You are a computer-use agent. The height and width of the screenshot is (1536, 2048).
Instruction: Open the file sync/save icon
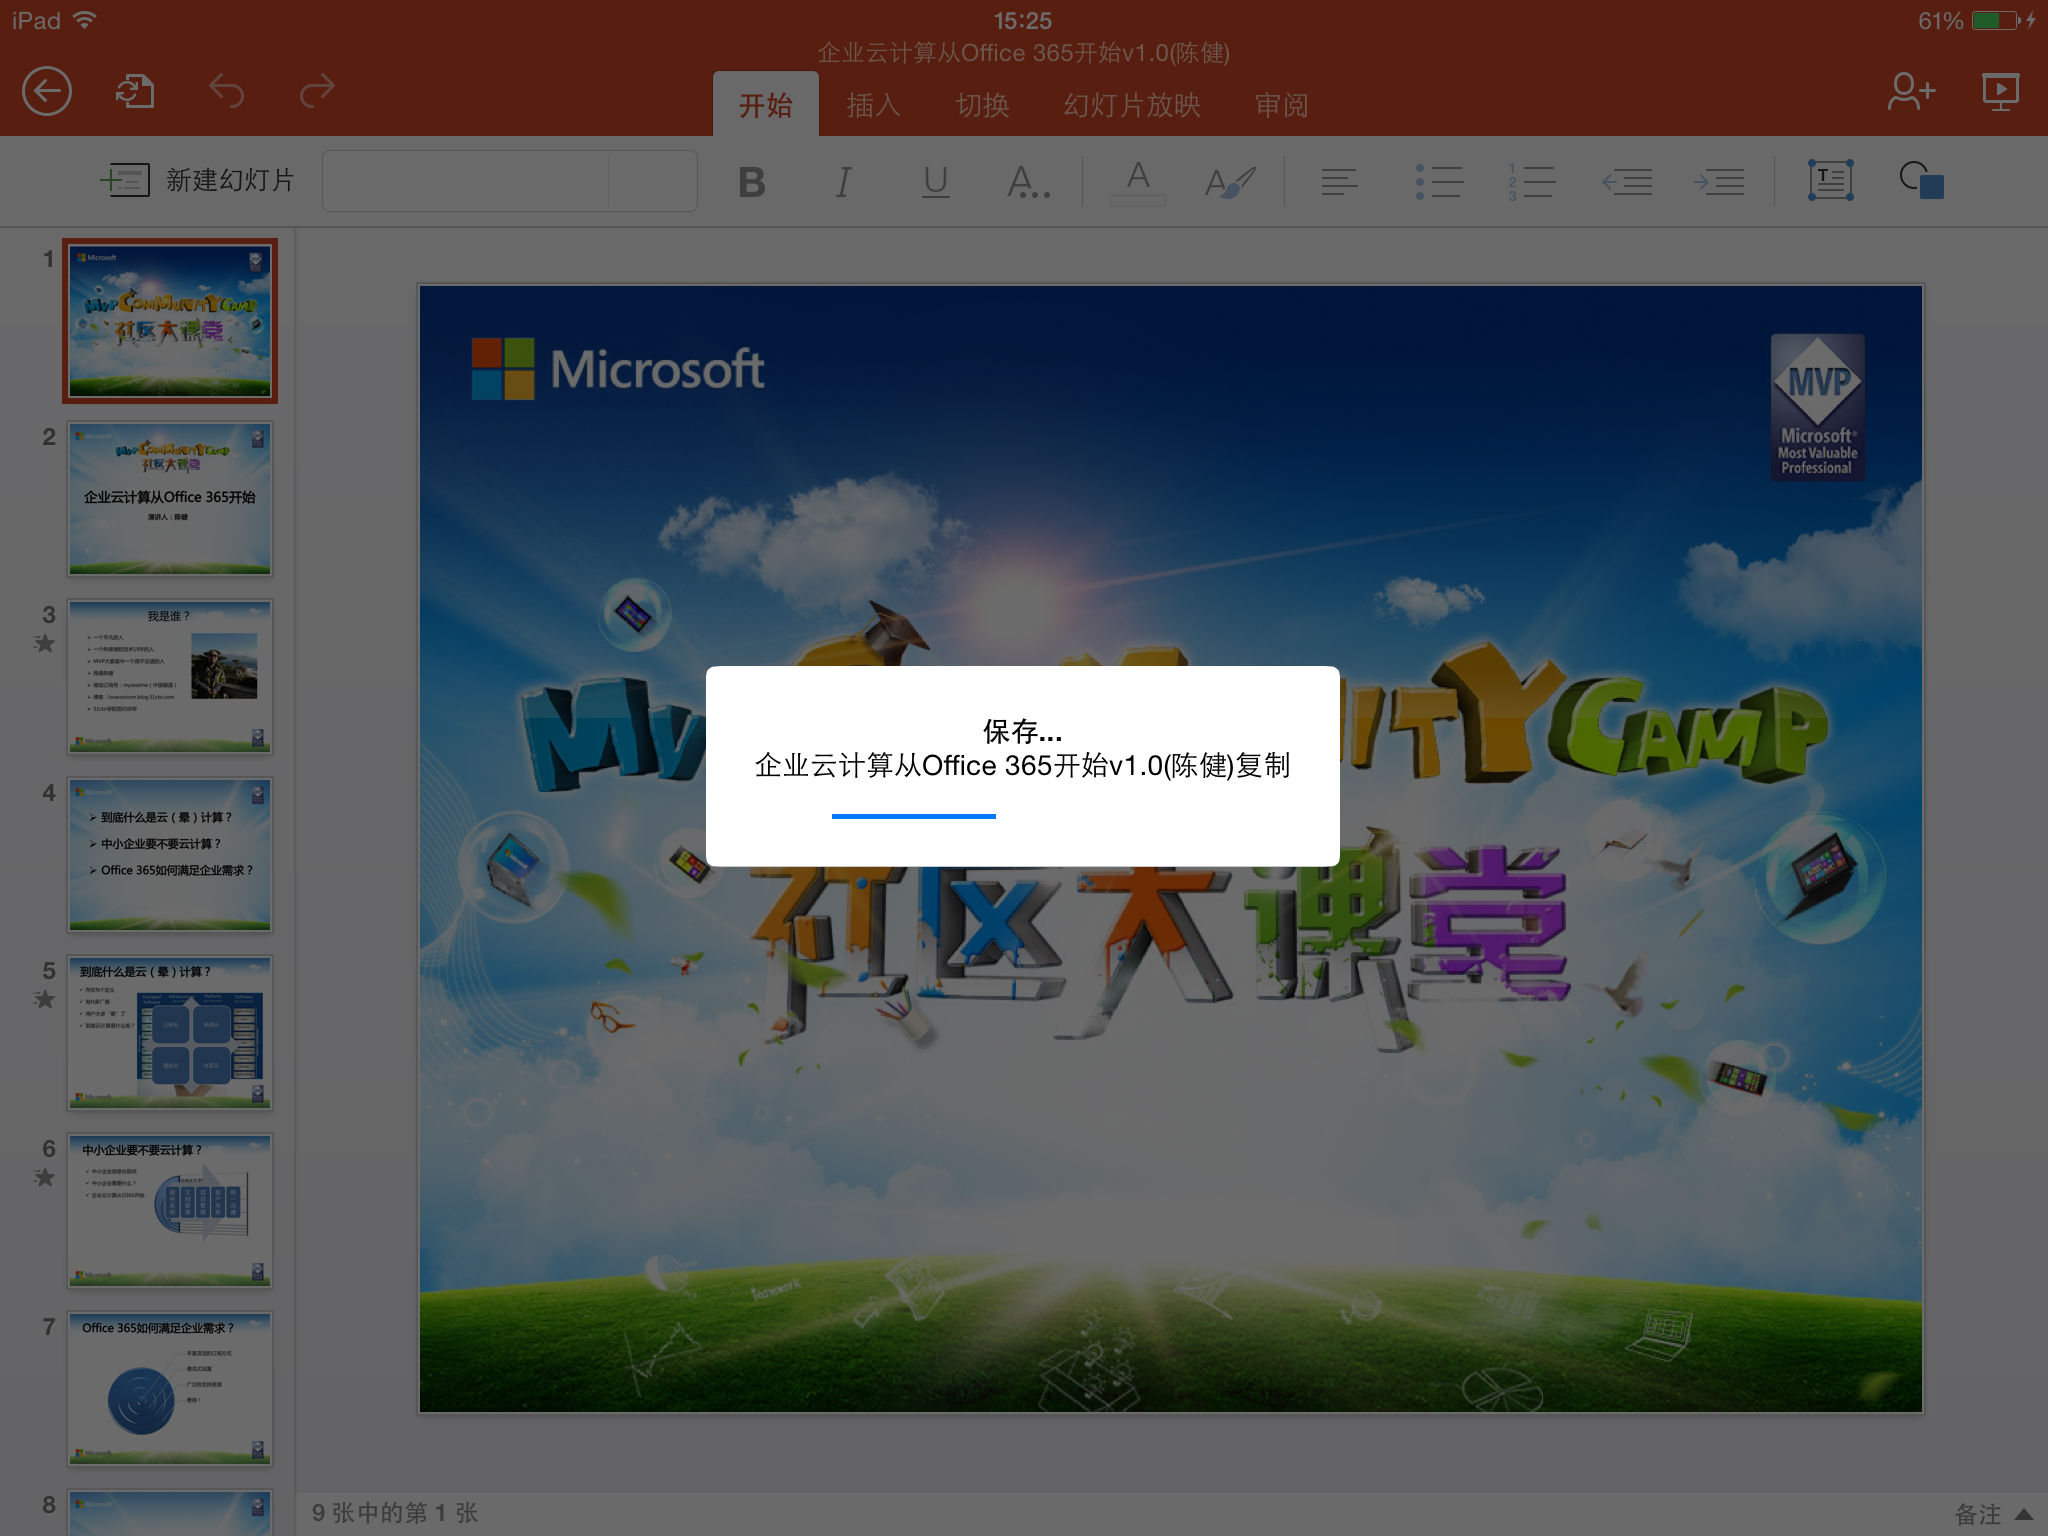[x=135, y=92]
